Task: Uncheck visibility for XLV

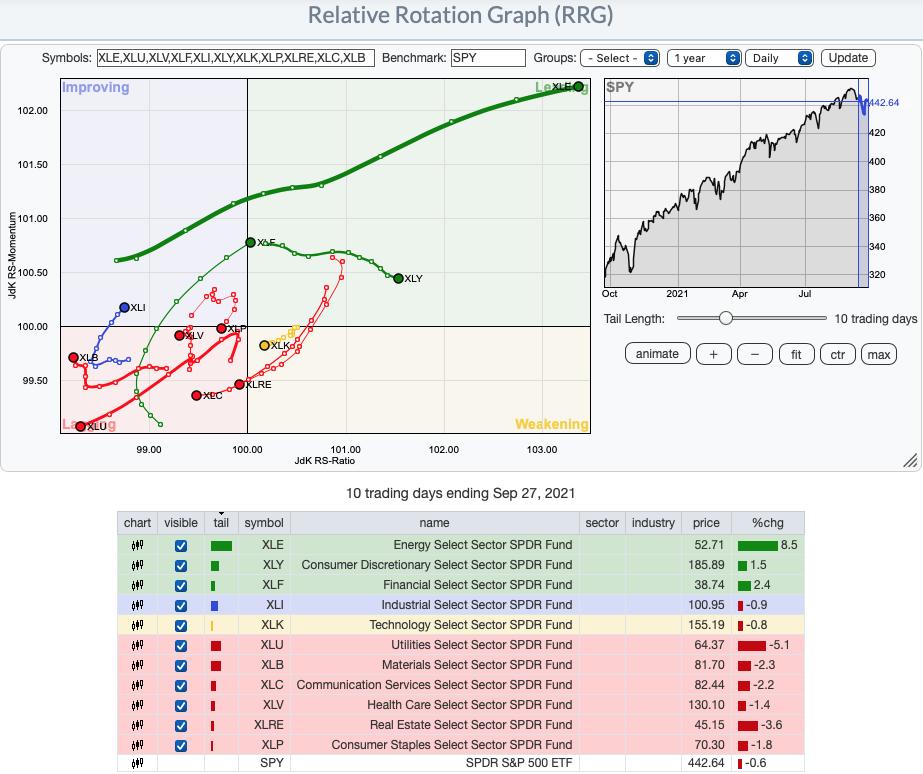Action: [x=181, y=706]
